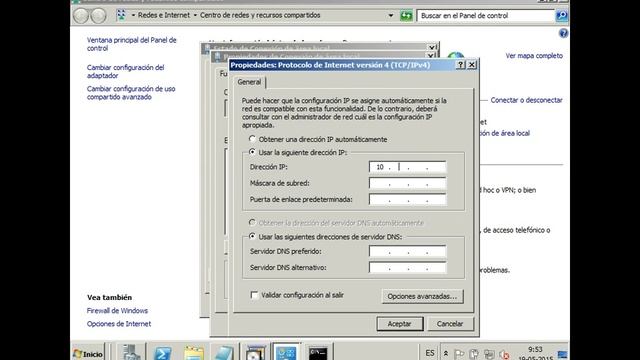Select Usar la siguiente dirección IP
This screenshot has height=360, width=640.
[x=252, y=152]
